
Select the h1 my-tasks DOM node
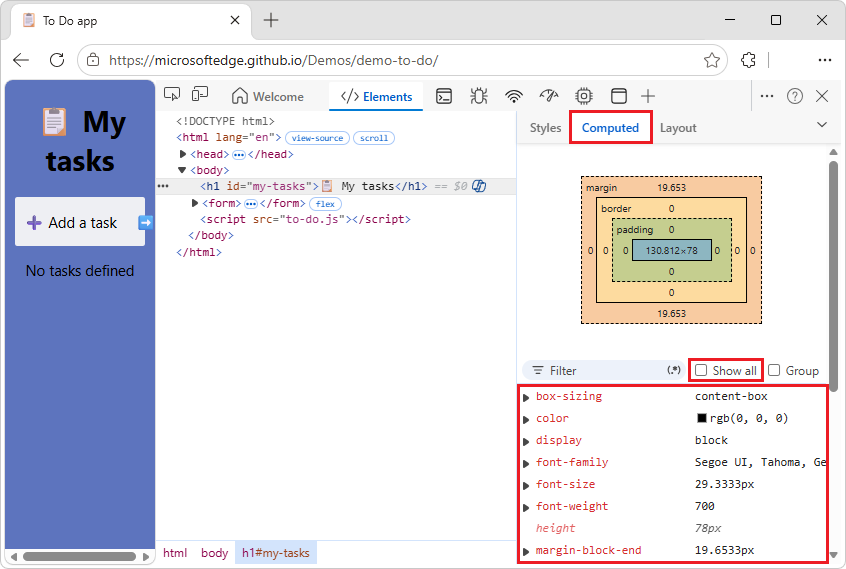[x=313, y=186]
